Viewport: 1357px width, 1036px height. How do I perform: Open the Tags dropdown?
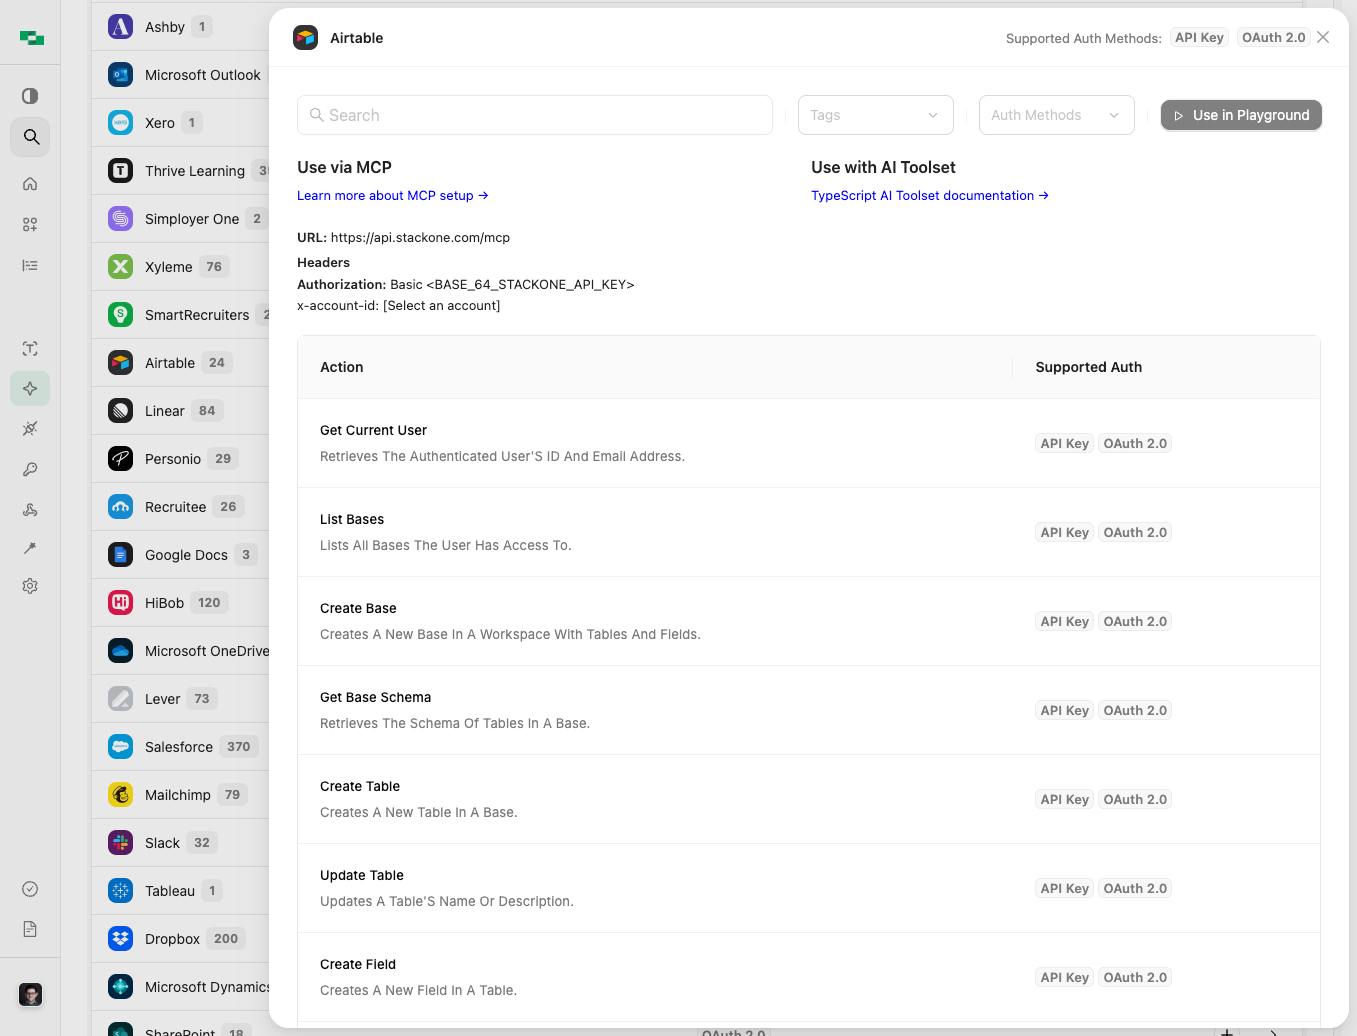[x=874, y=115]
